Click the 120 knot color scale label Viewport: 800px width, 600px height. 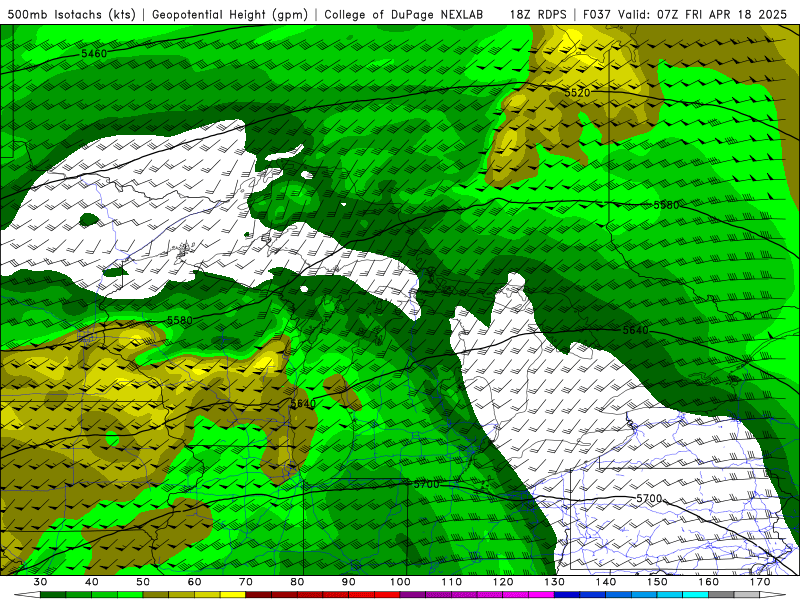503,582
